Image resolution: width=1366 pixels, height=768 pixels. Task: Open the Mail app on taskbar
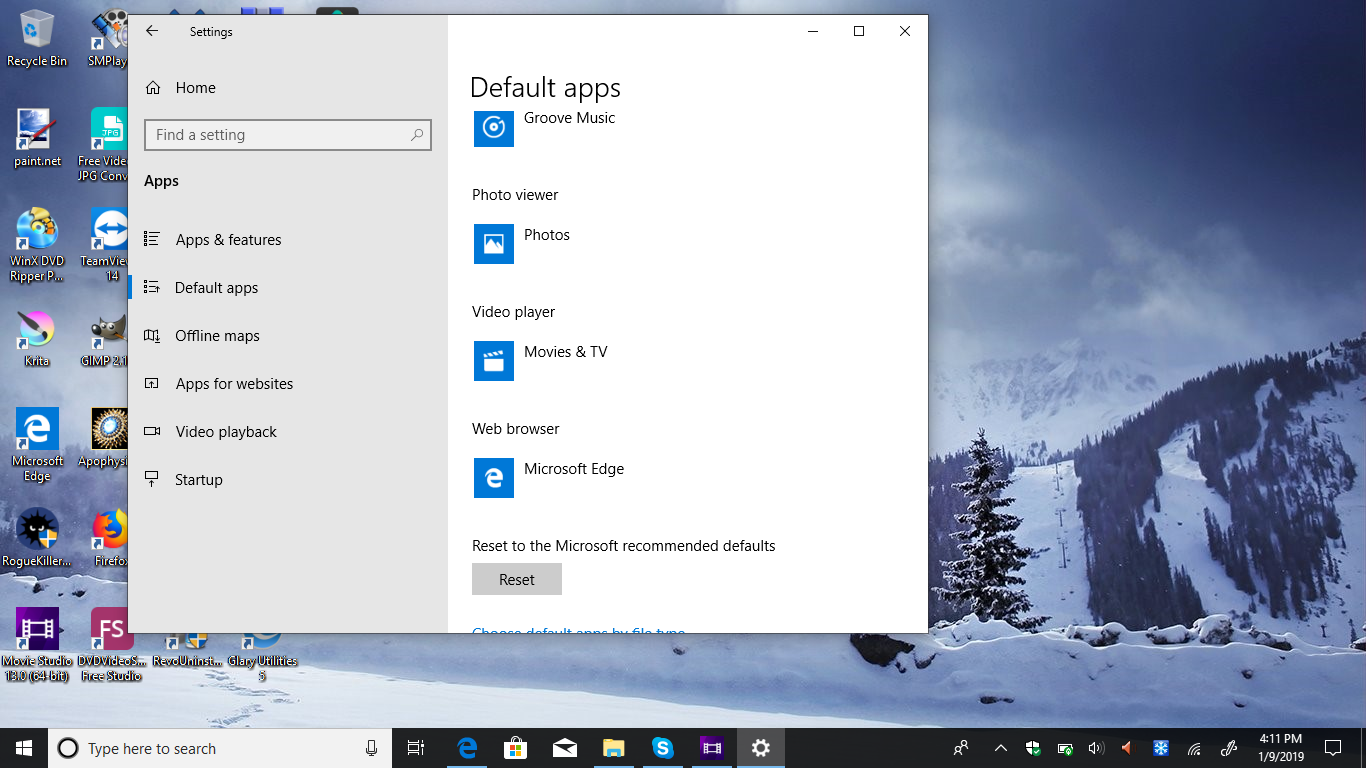click(565, 748)
